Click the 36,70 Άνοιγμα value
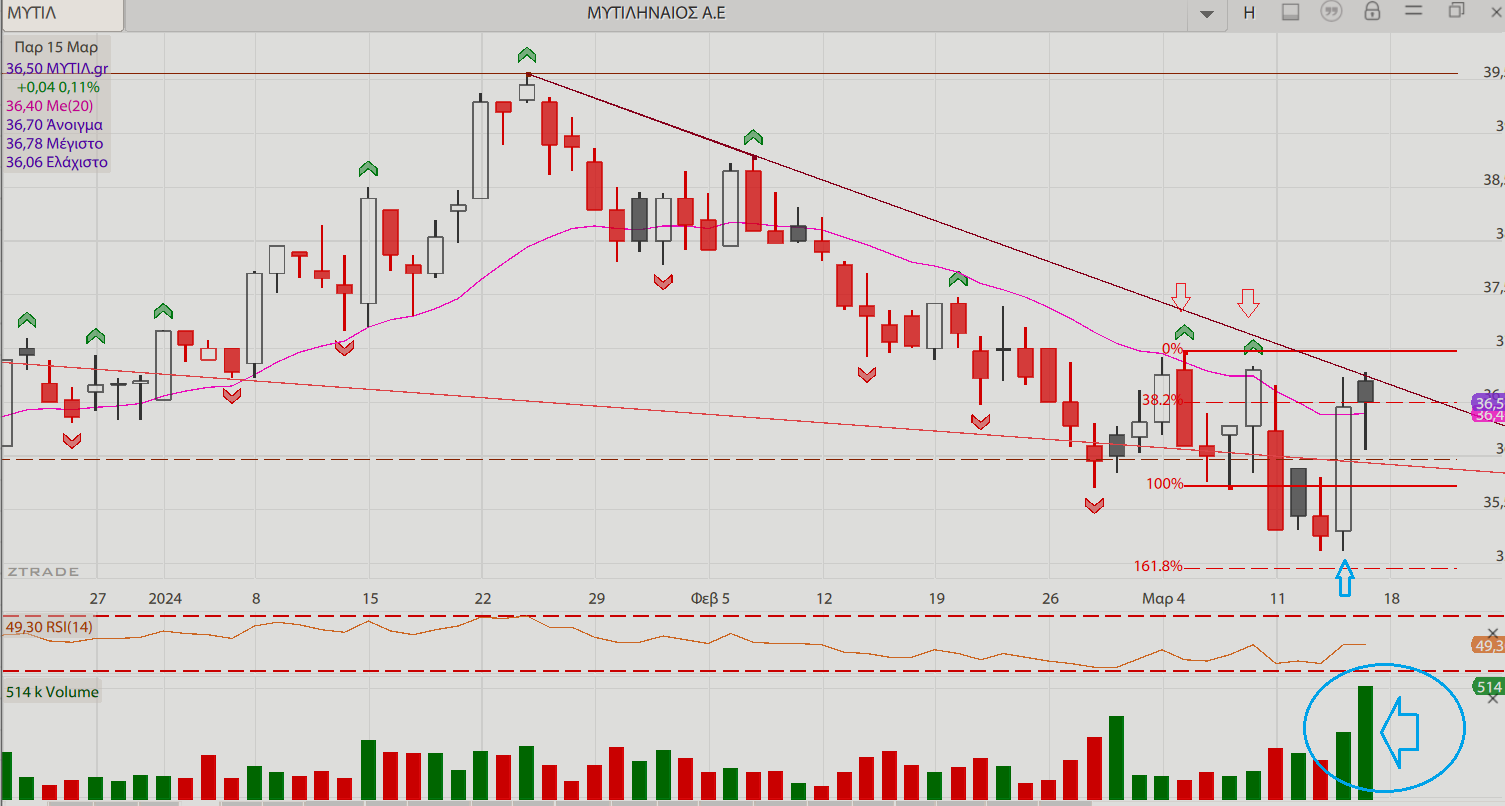 (54, 125)
